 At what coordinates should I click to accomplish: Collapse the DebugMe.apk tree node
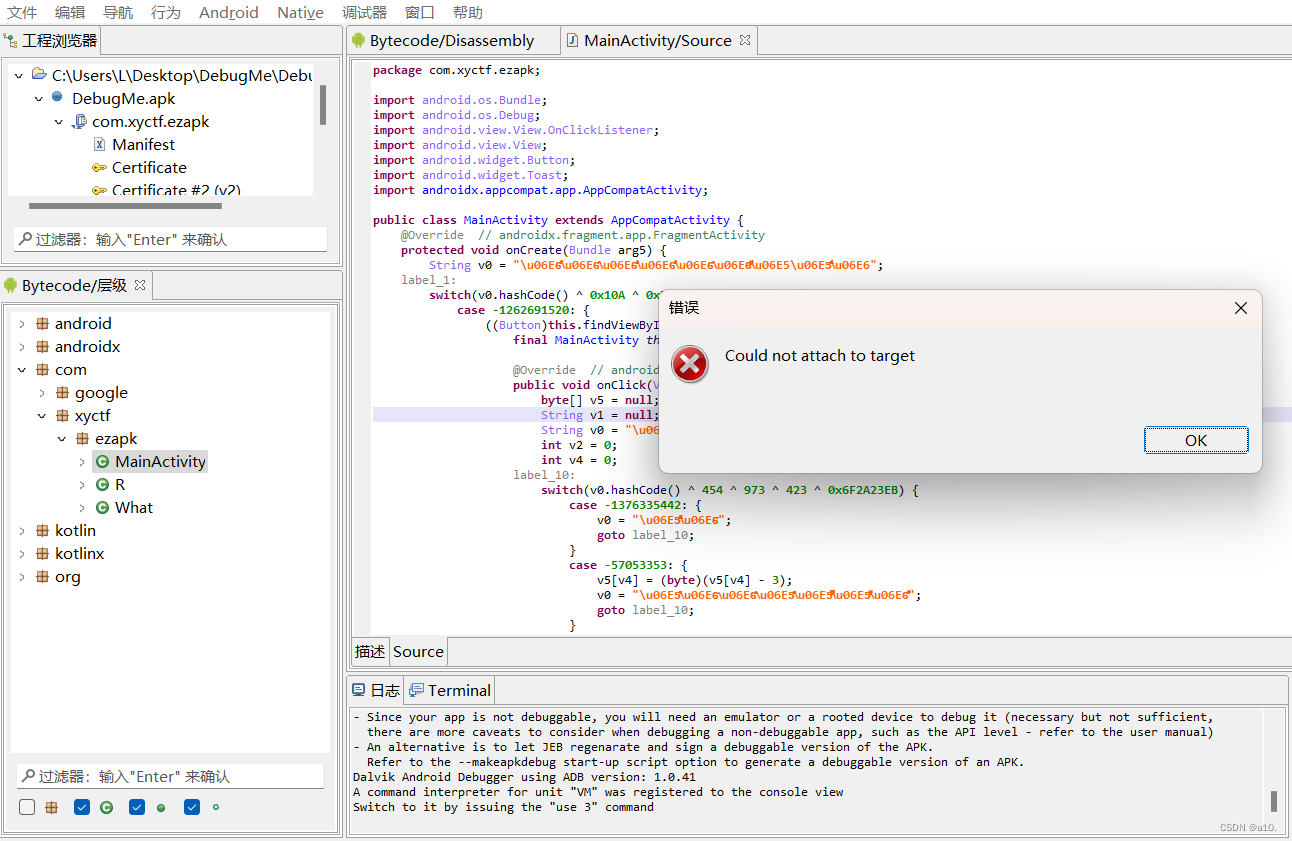pyautogui.click(x=38, y=98)
